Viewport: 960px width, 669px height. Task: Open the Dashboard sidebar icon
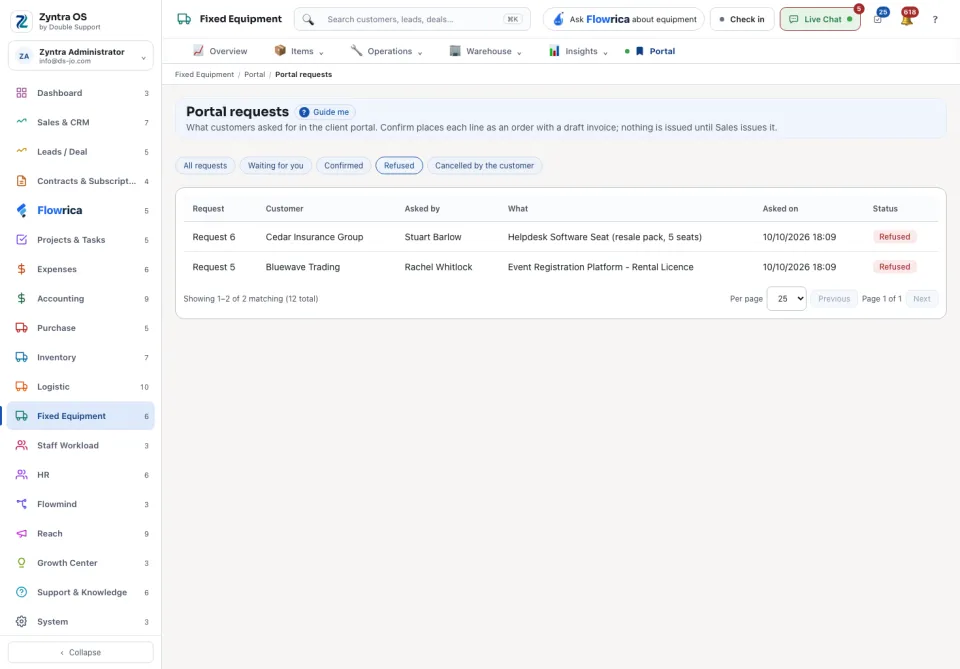coord(21,93)
